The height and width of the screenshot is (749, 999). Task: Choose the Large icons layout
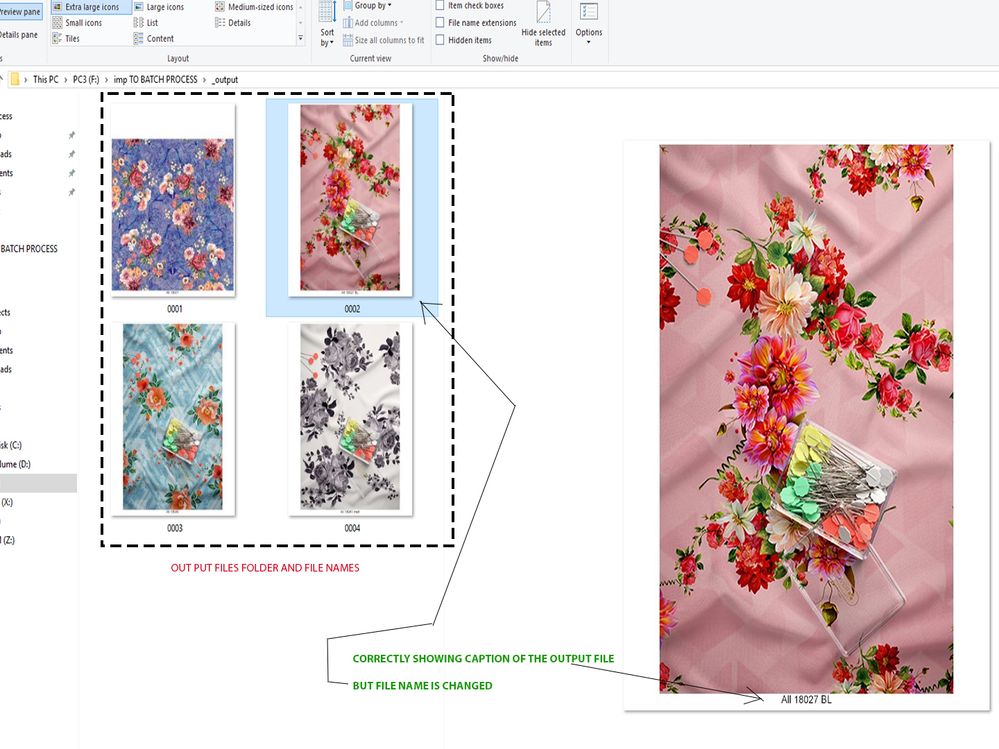coord(159,7)
